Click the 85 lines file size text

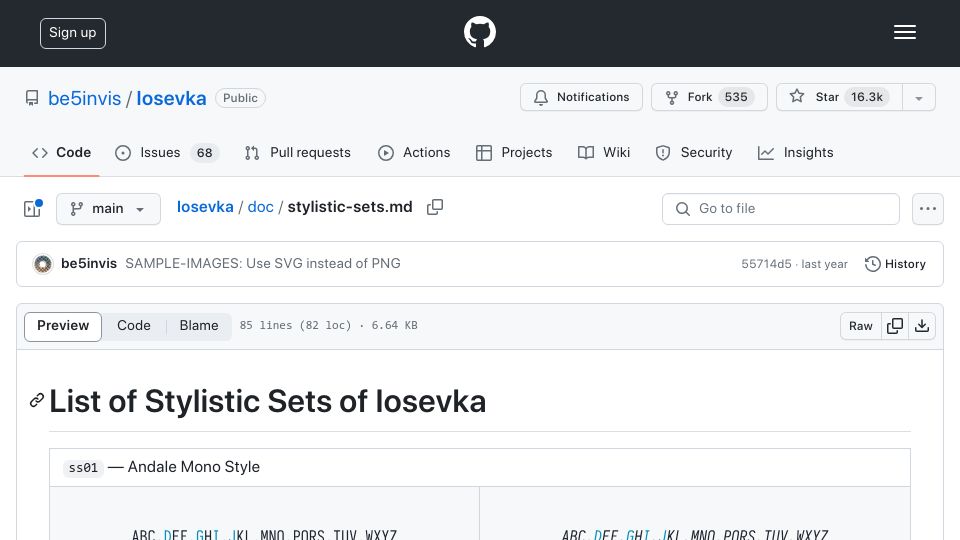(x=328, y=325)
